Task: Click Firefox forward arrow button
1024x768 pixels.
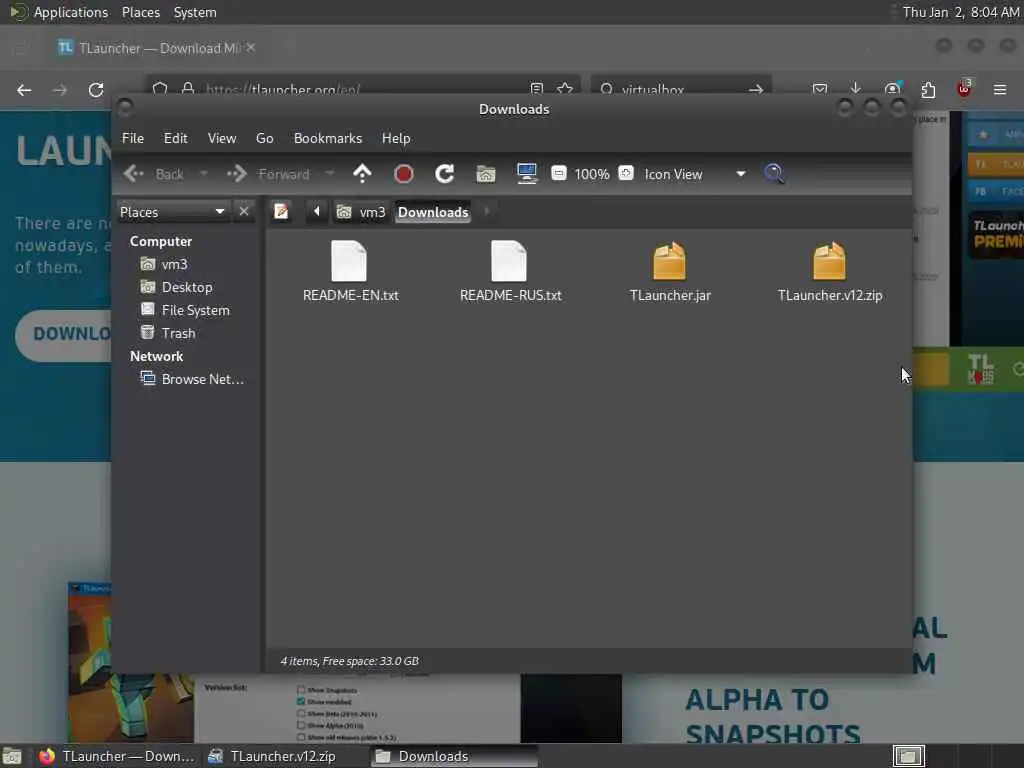Action: pos(60,90)
